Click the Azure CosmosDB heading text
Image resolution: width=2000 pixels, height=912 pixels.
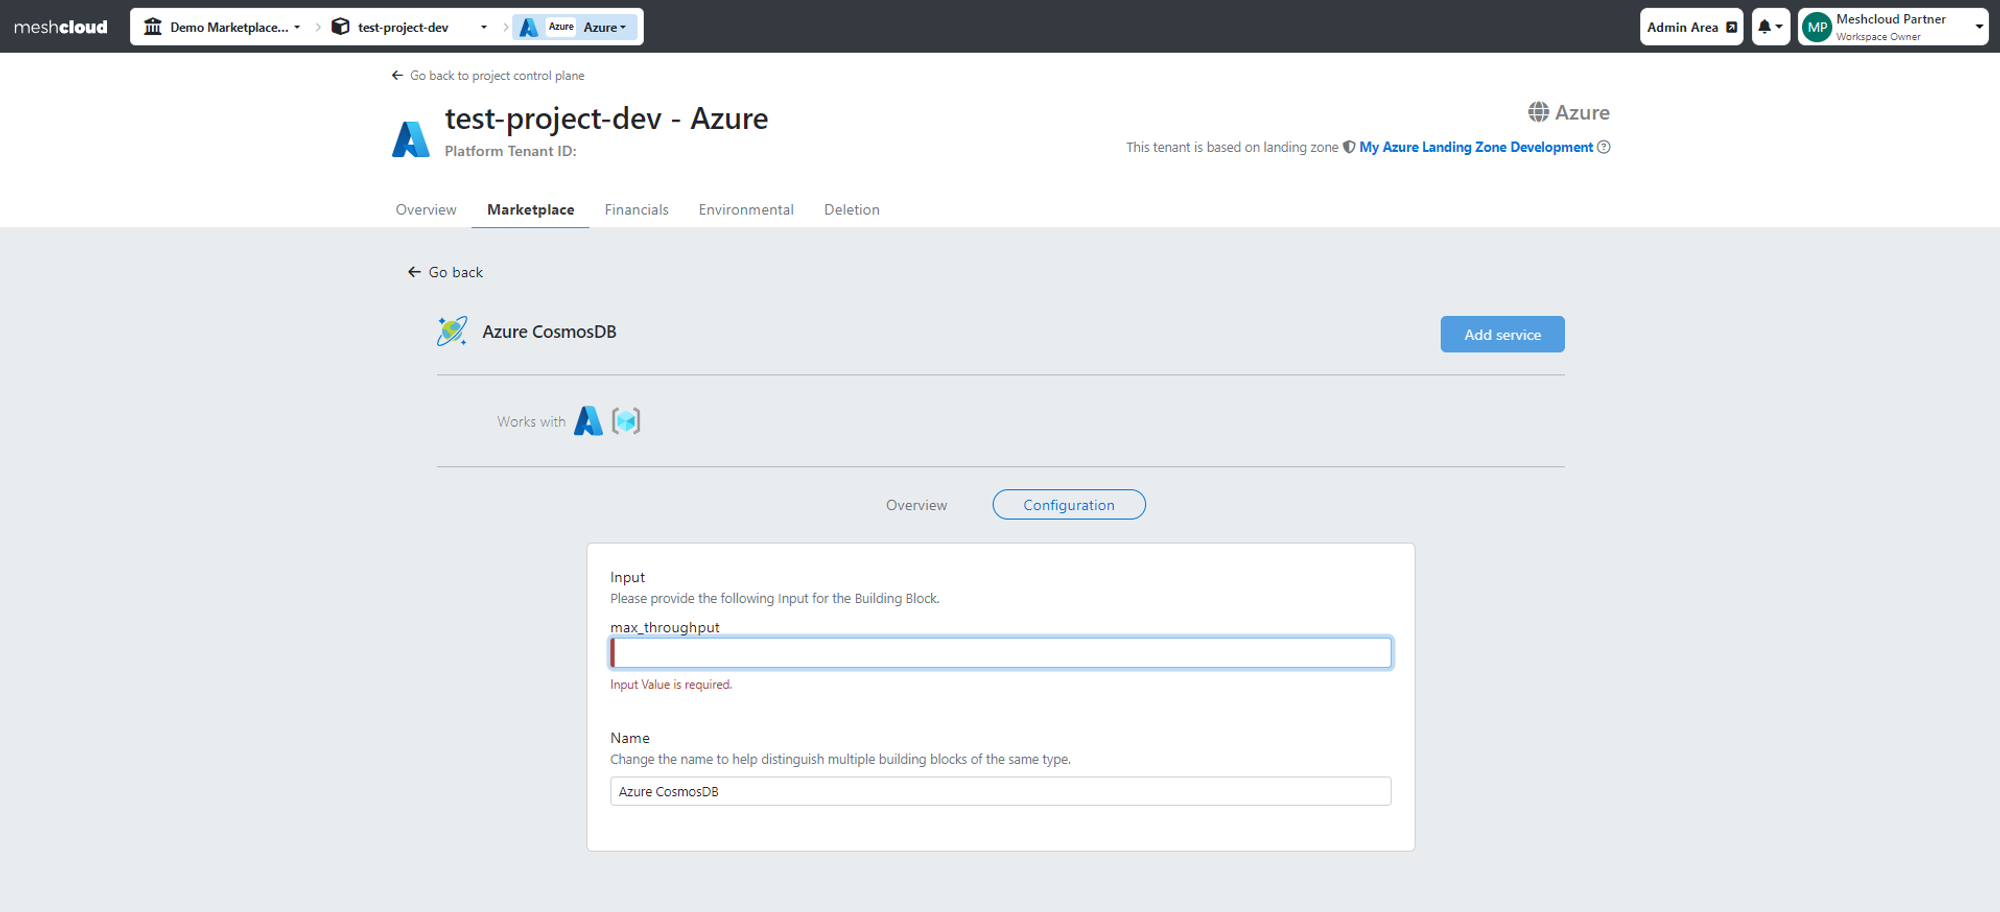pyautogui.click(x=549, y=332)
